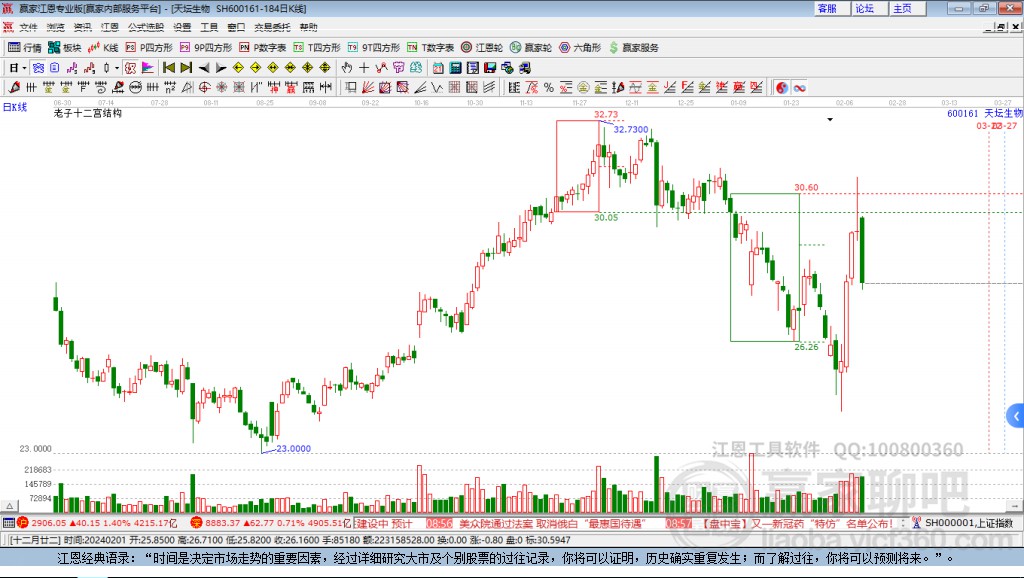This screenshot has height=578, width=1024.
Task: Open the 六角形 hexagon tool
Action: point(580,48)
